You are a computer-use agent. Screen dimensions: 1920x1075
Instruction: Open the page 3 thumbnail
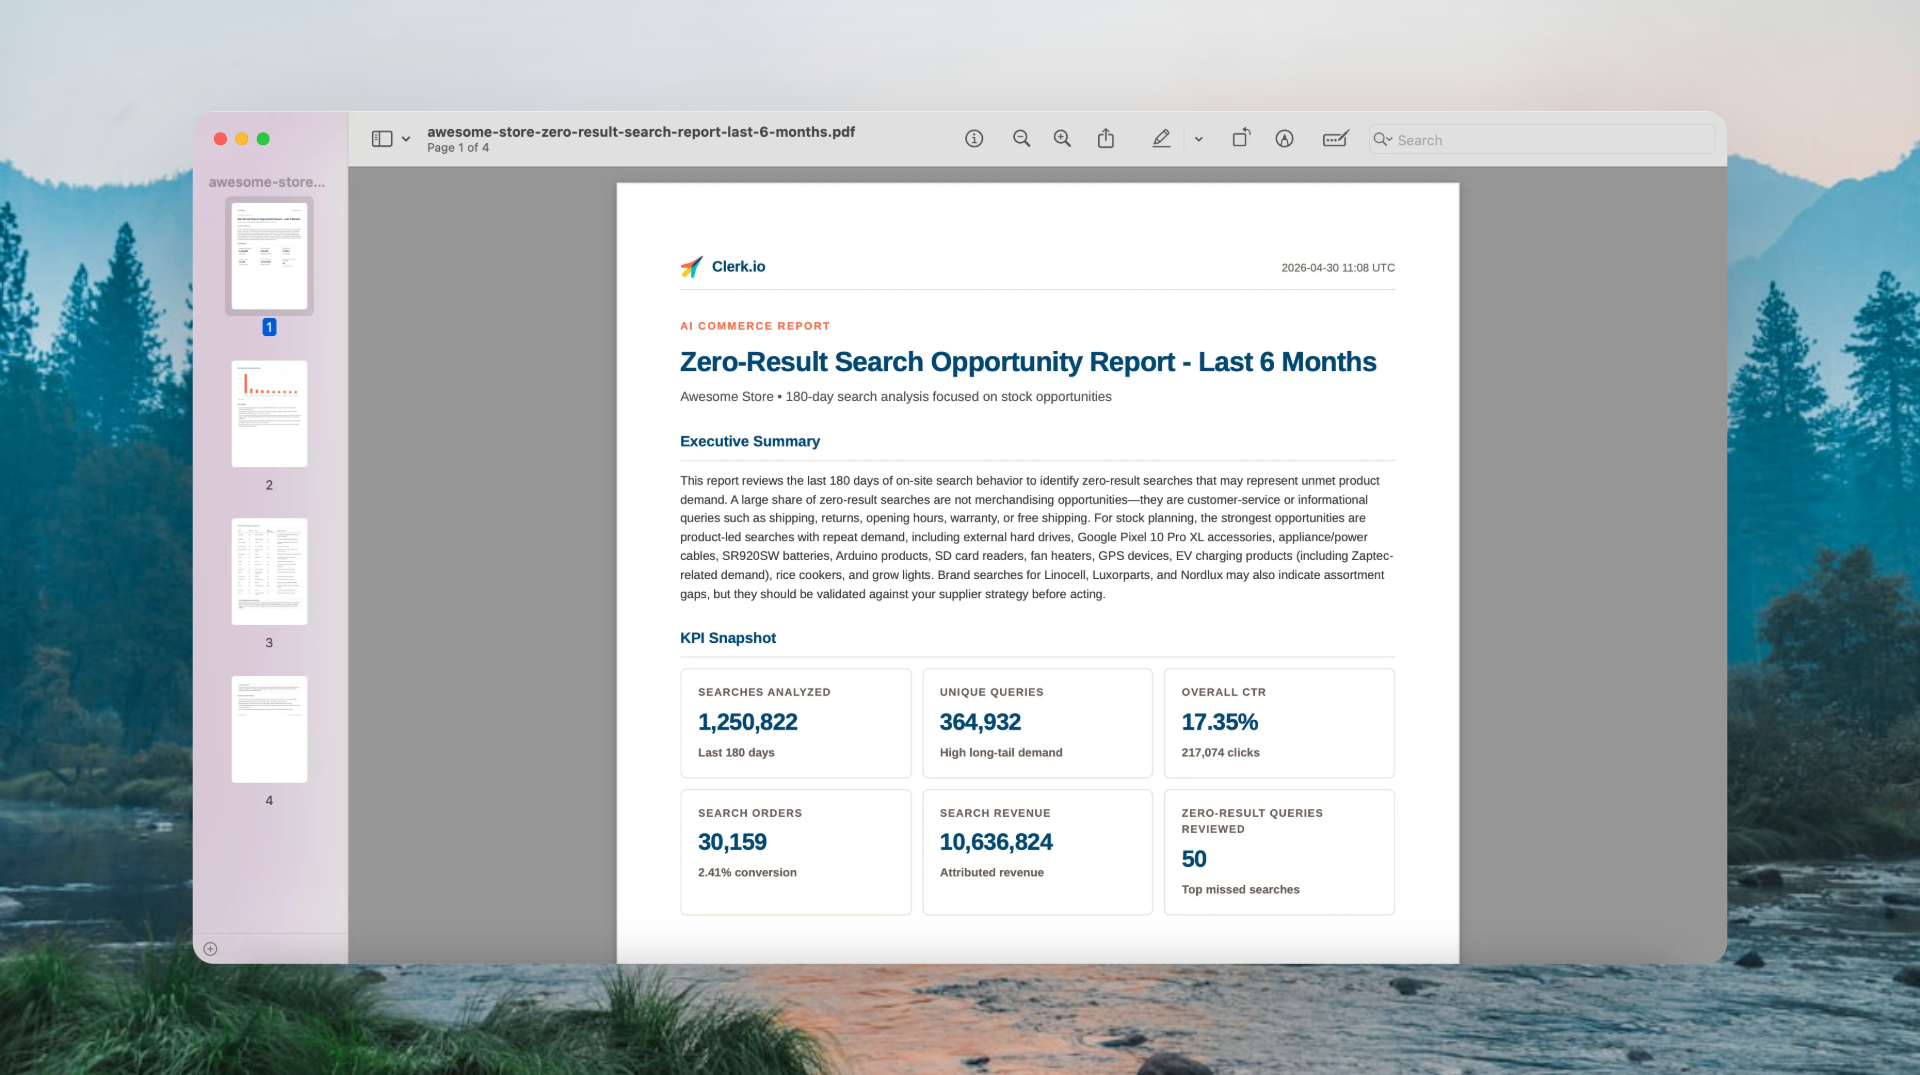coord(269,571)
